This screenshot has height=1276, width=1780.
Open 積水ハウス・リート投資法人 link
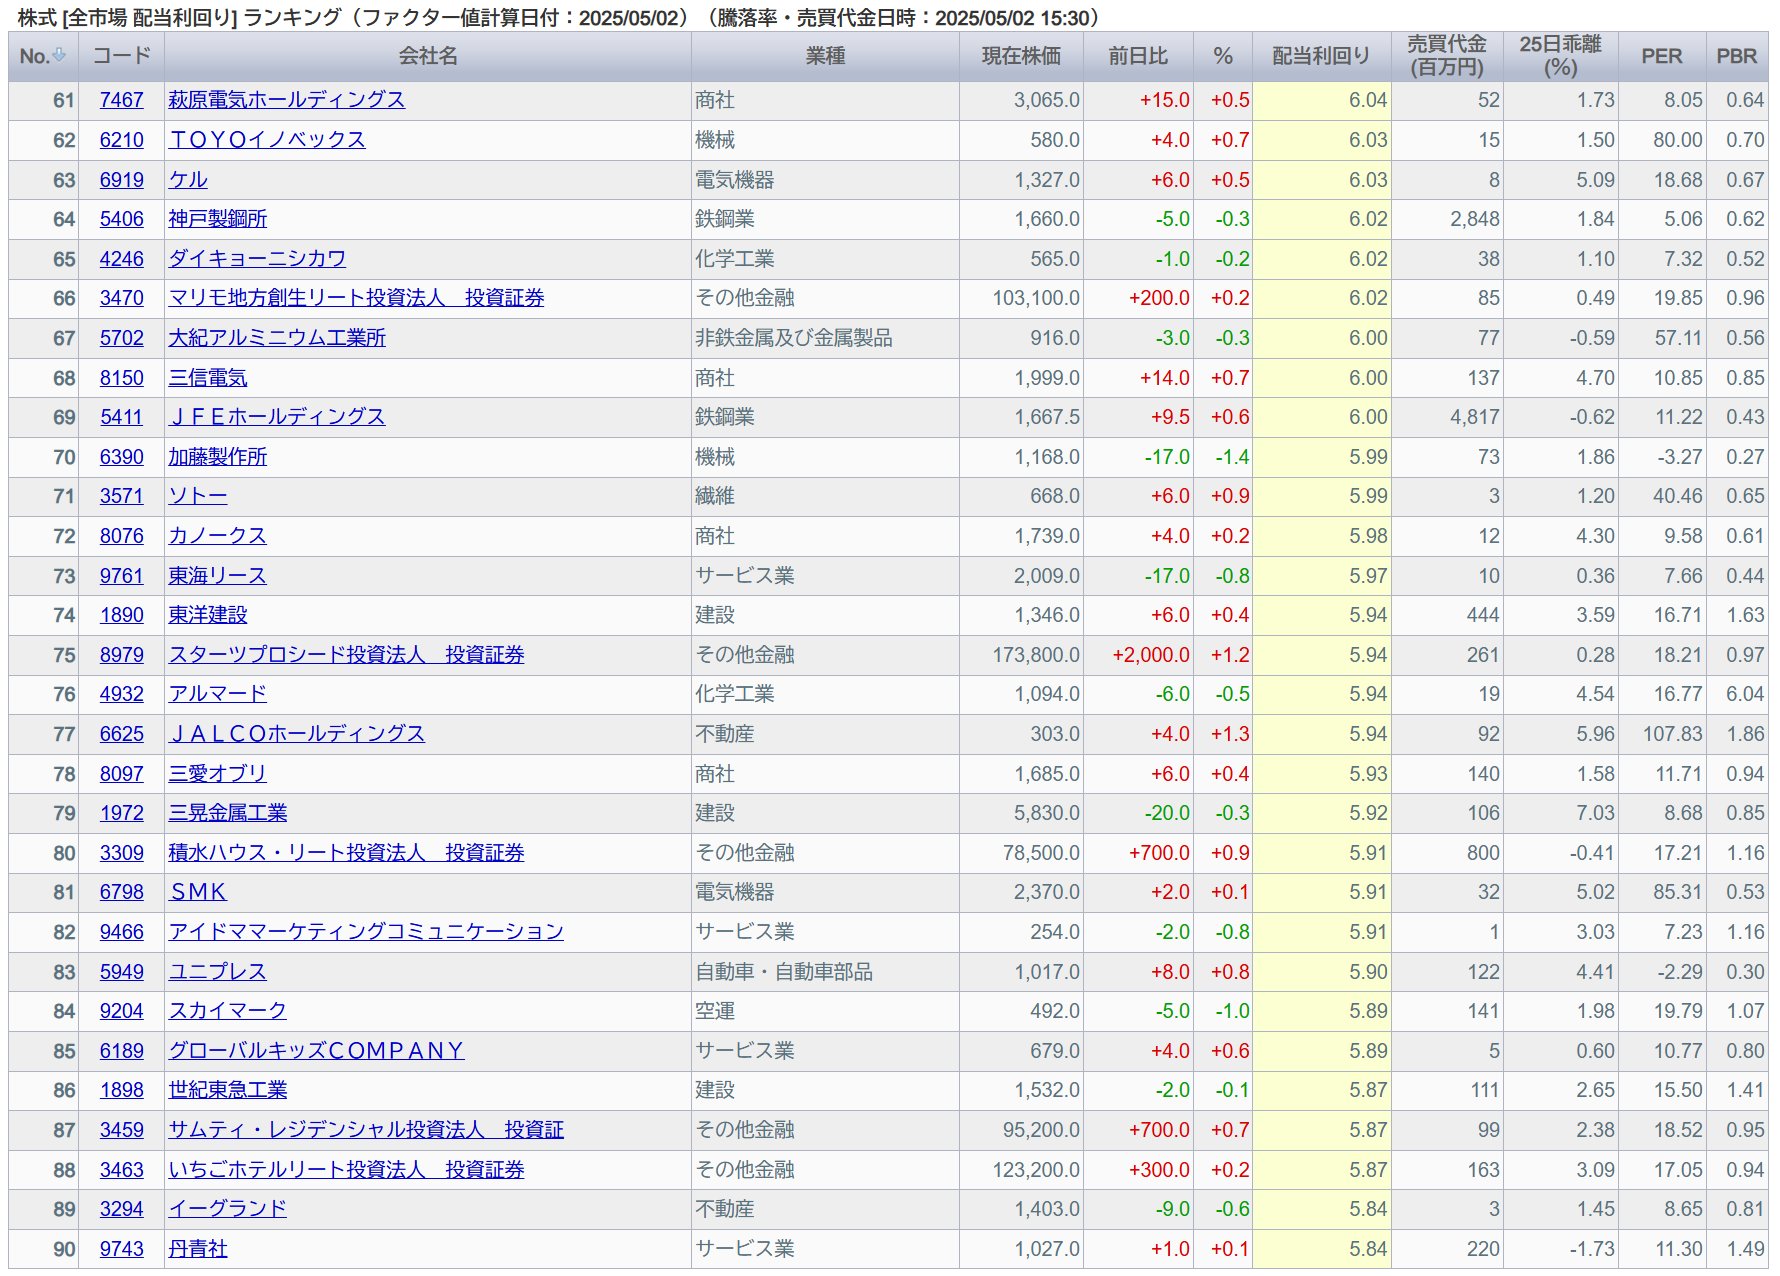346,853
